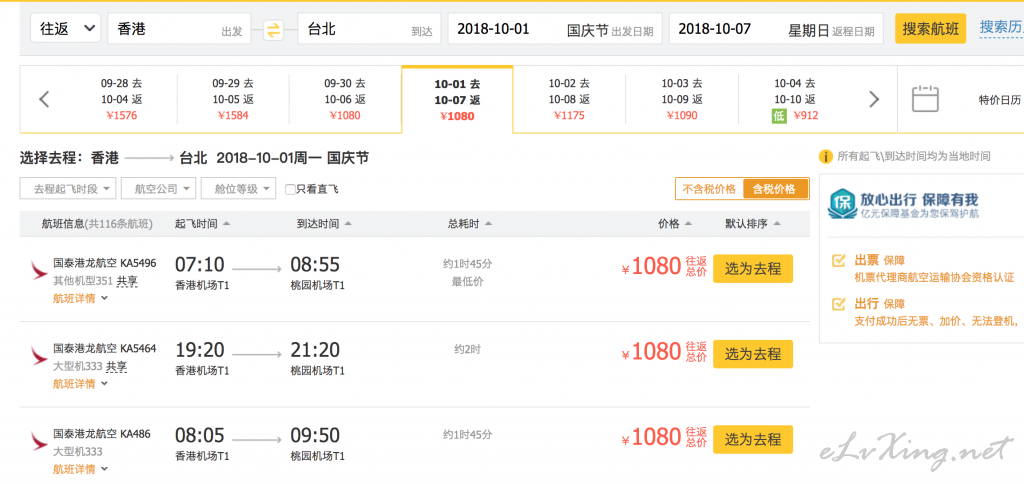Open the 往返 trip type dropdown
1024x484 pixels.
(65, 29)
